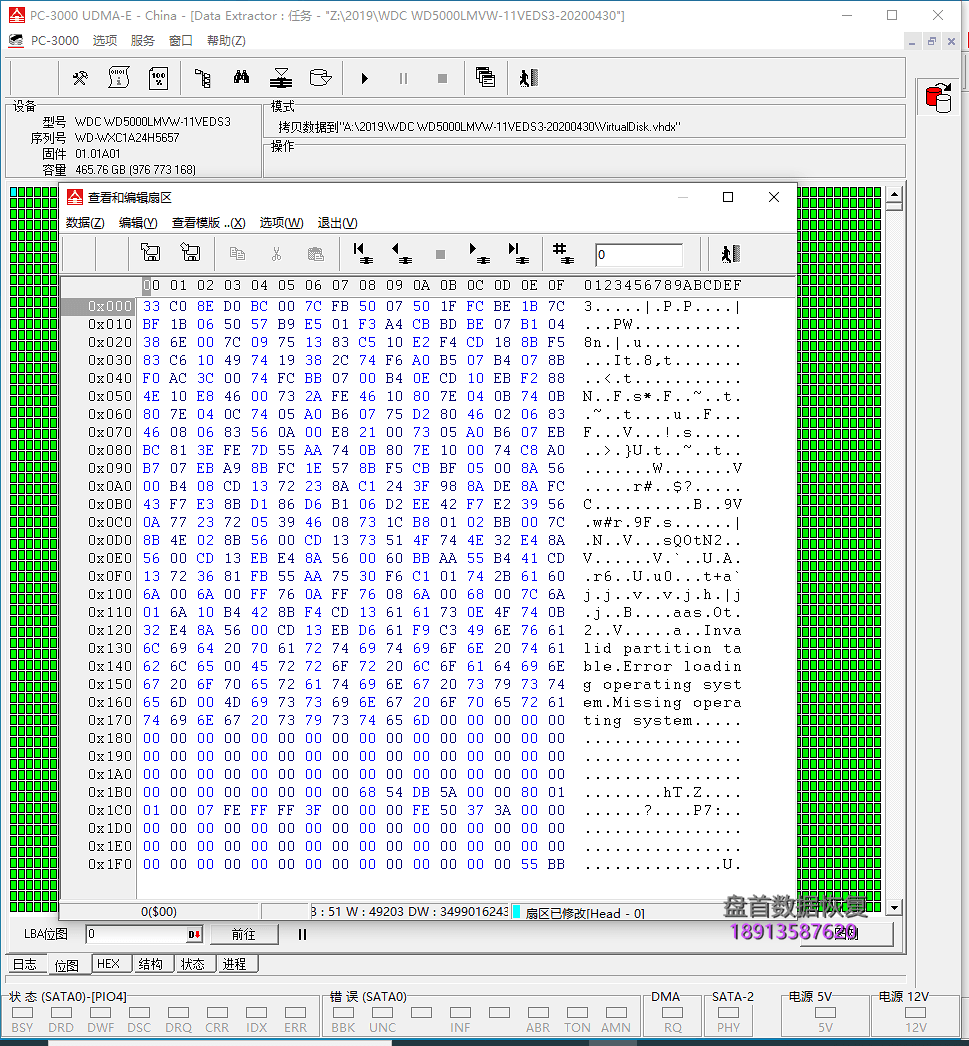Click the greyed stop button in main toolbar
Screen dimensions: 969x1046
click(x=442, y=79)
